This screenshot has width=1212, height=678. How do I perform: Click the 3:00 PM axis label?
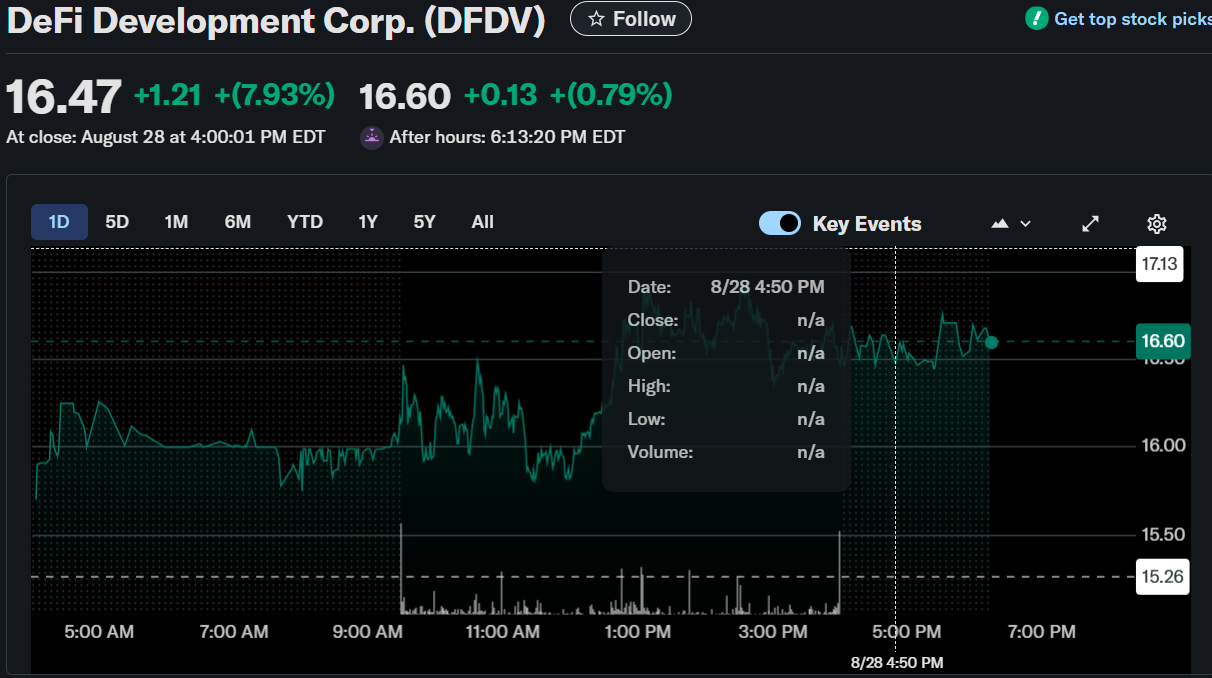pyautogui.click(x=773, y=632)
